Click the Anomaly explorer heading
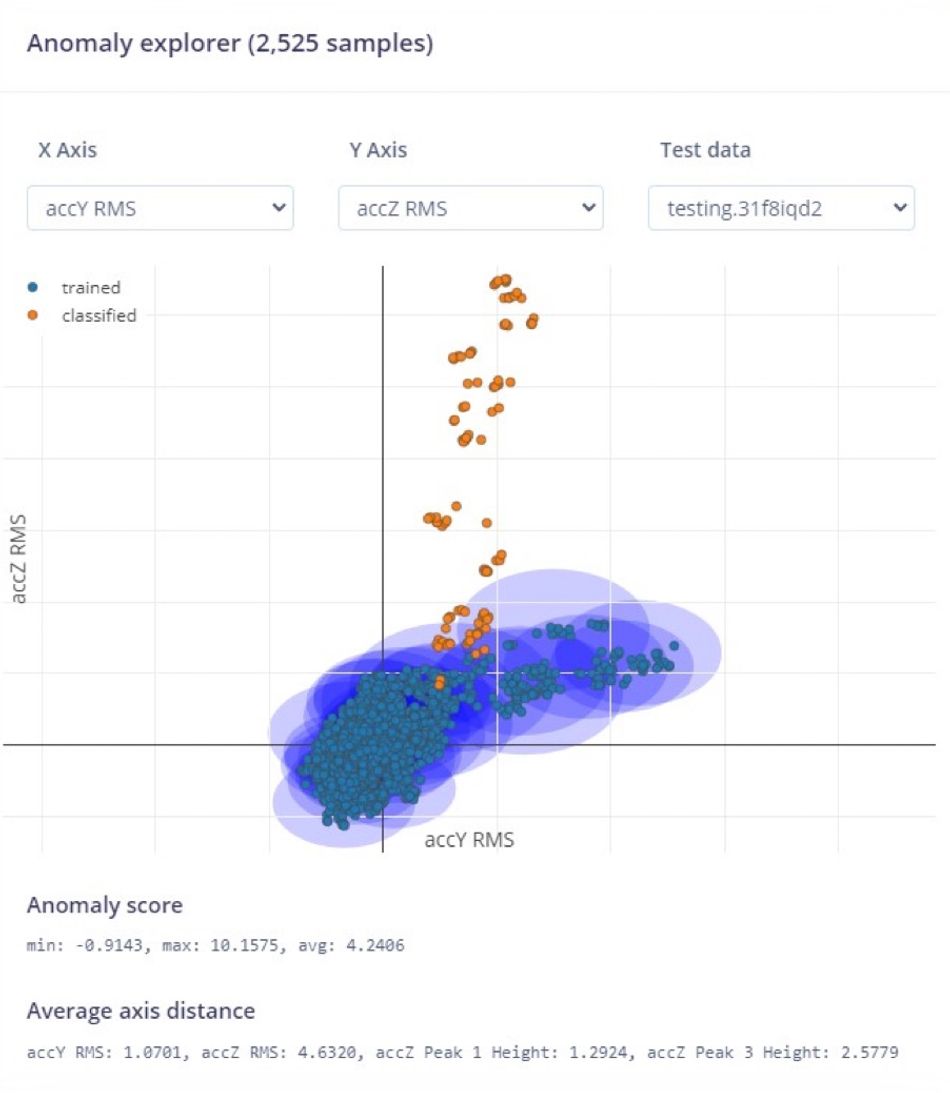Image resolution: width=950 pixels, height=1093 pixels. (230, 43)
